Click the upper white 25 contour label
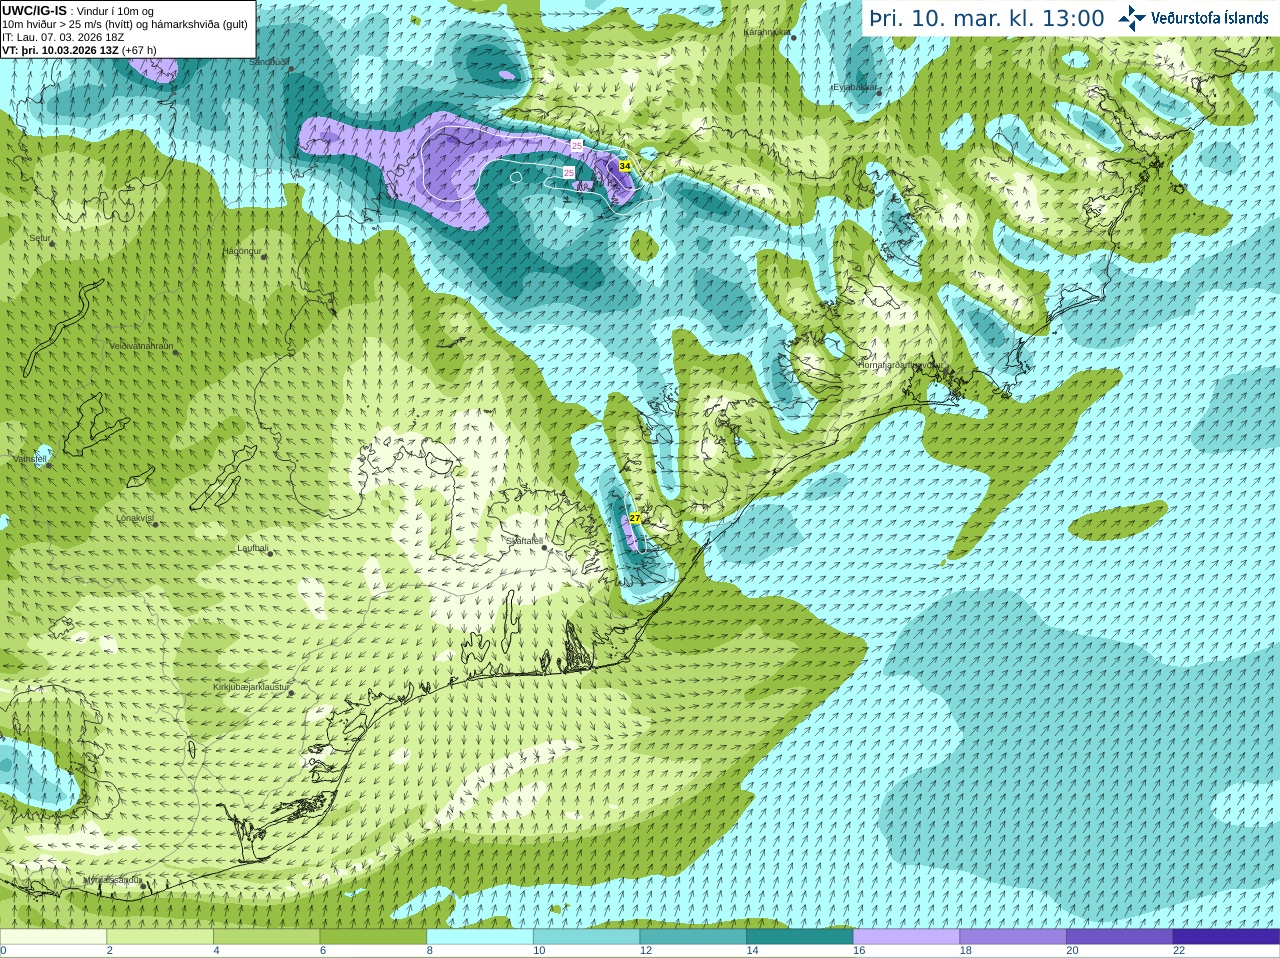 [577, 146]
